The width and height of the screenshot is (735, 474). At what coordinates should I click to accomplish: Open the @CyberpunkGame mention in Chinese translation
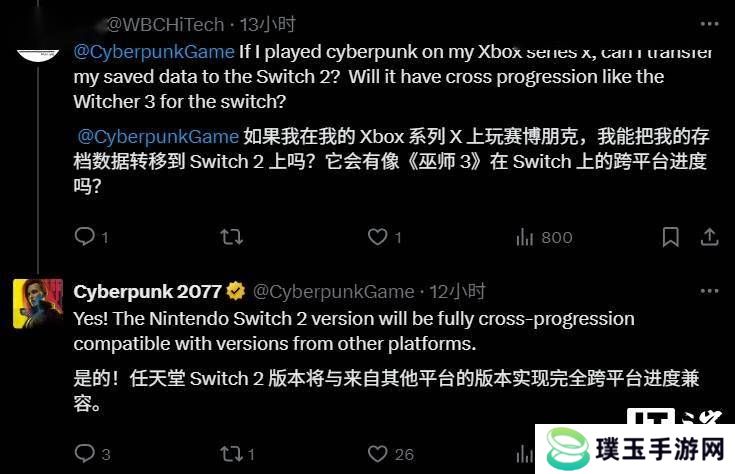pyautogui.click(x=158, y=137)
